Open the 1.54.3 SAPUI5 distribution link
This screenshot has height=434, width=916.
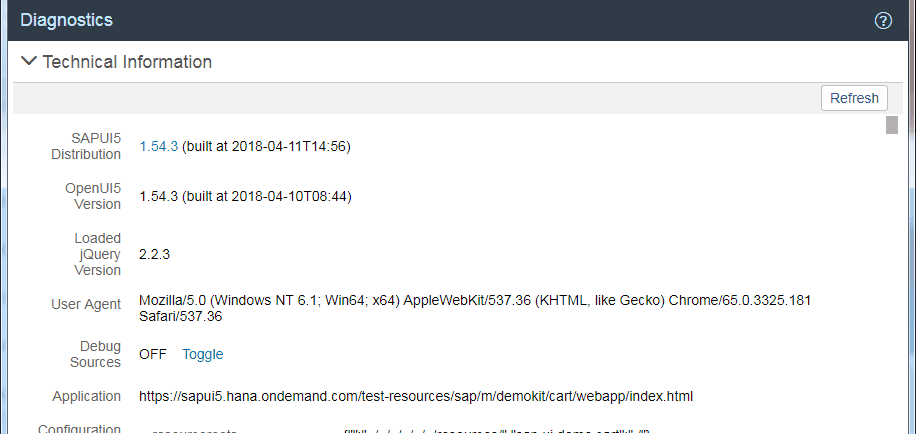tap(158, 146)
